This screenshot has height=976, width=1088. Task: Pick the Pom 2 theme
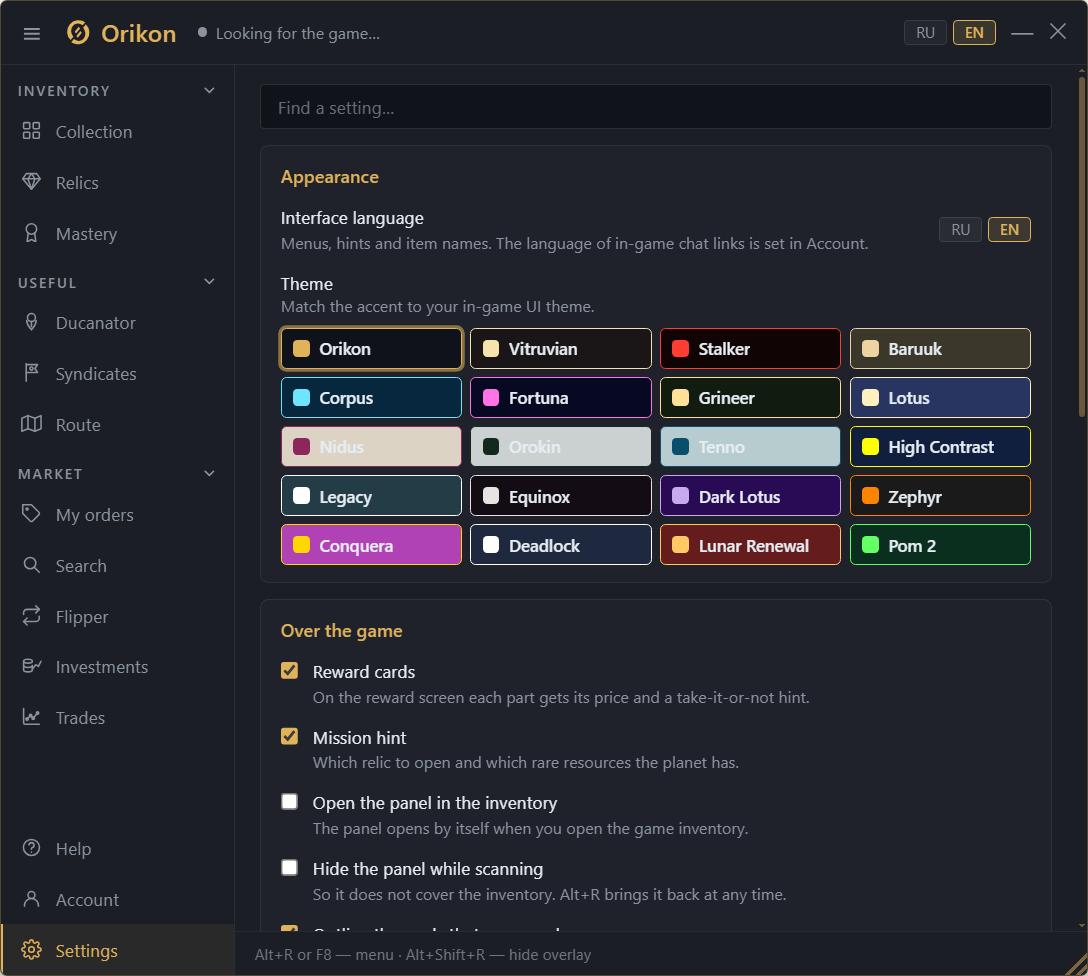(940, 545)
